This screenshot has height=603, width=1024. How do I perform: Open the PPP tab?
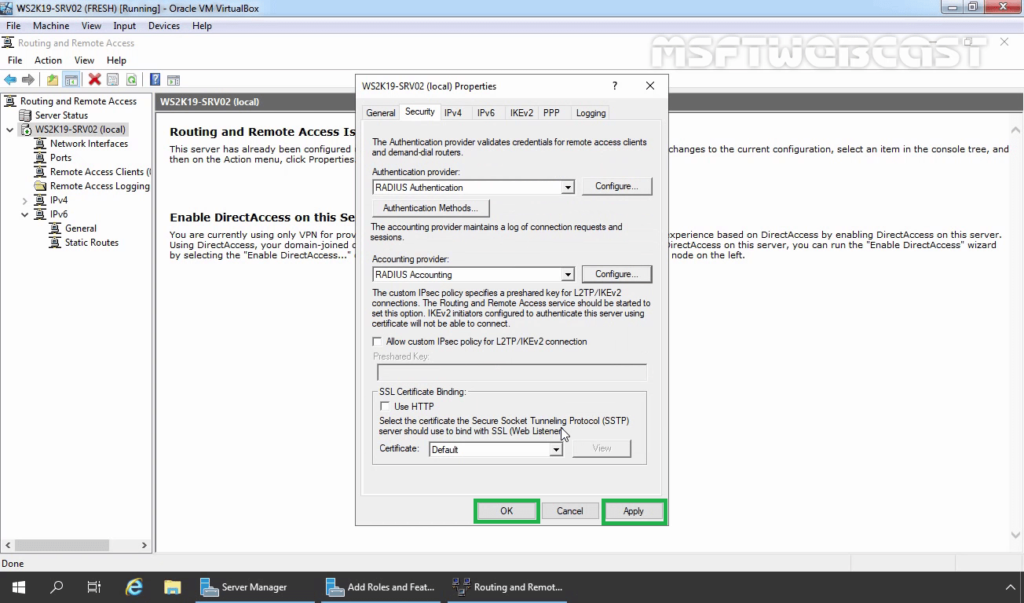pos(551,113)
